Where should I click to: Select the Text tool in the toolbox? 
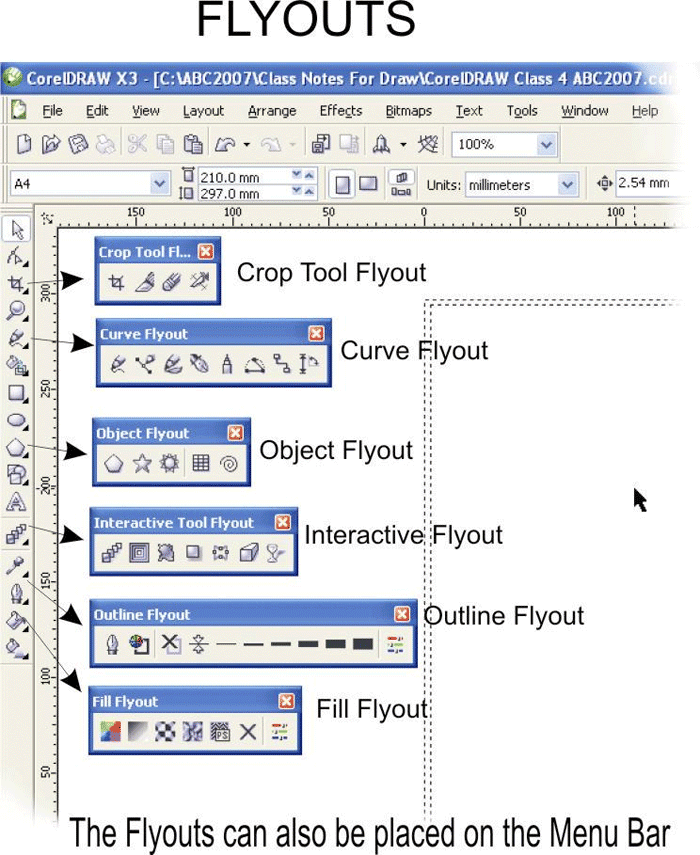[x=16, y=502]
